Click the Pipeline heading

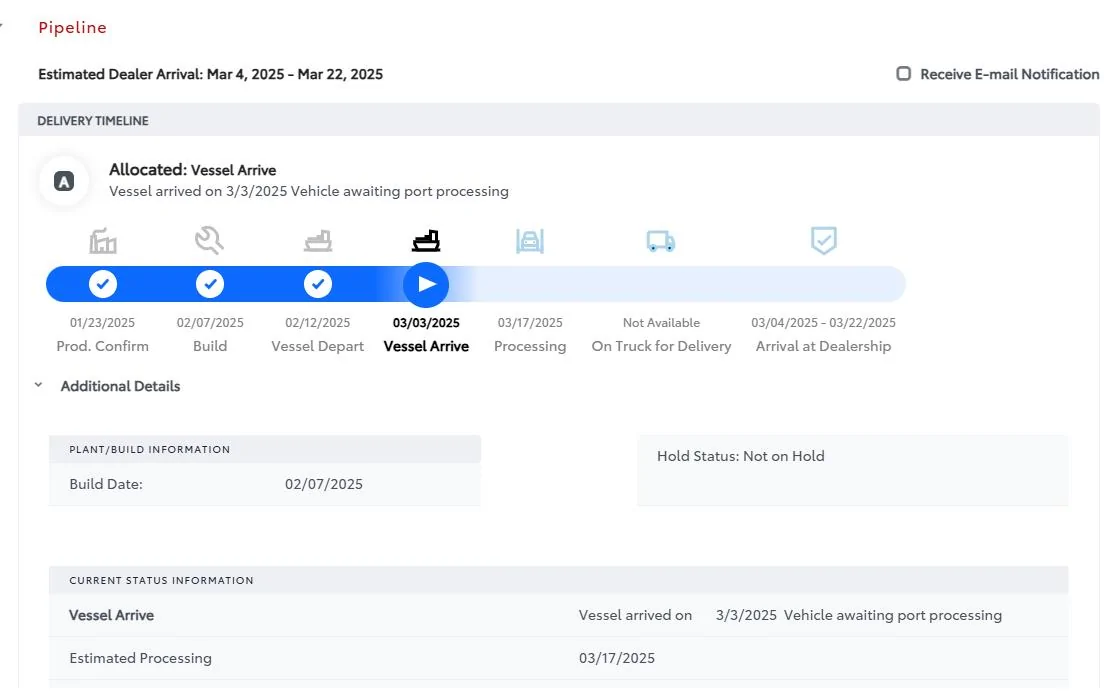[x=72, y=28]
